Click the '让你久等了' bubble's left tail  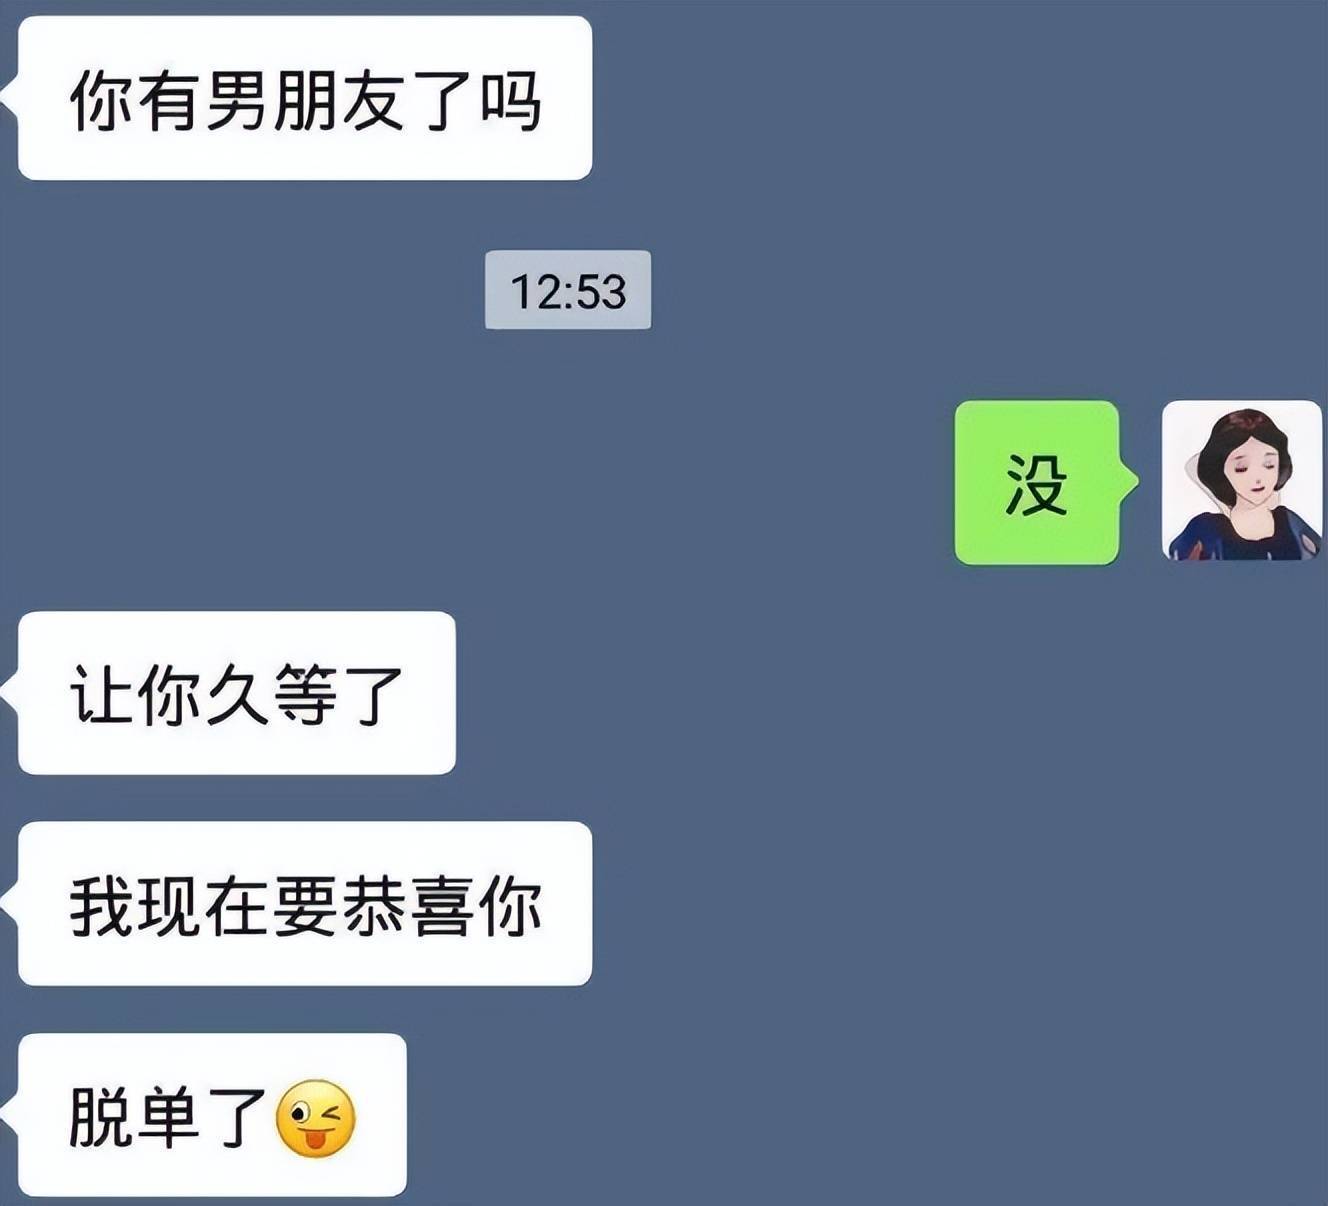pos(9,693)
